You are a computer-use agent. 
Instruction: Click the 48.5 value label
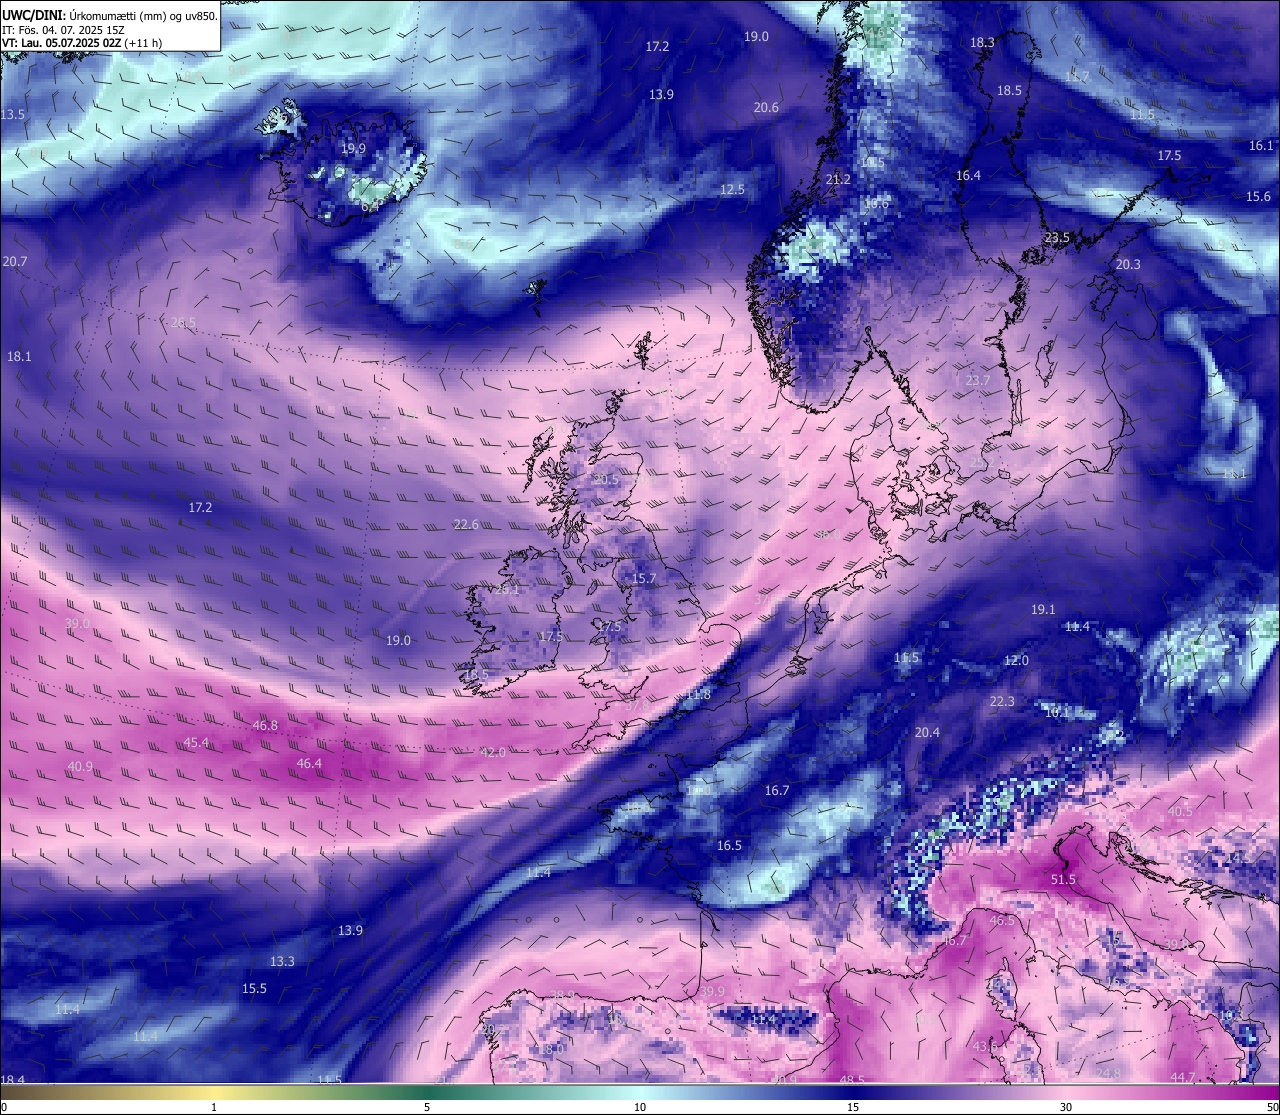(x=852, y=1080)
